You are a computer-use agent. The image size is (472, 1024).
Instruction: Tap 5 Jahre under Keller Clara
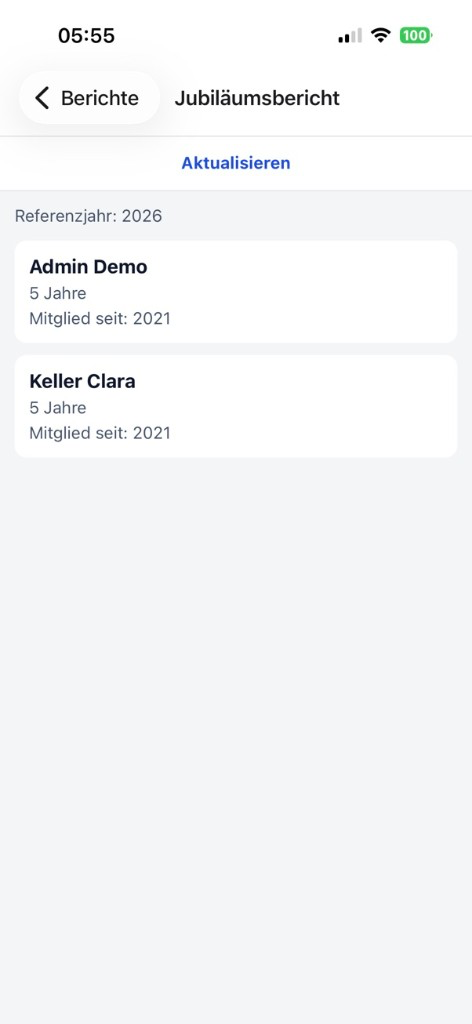click(x=57, y=408)
